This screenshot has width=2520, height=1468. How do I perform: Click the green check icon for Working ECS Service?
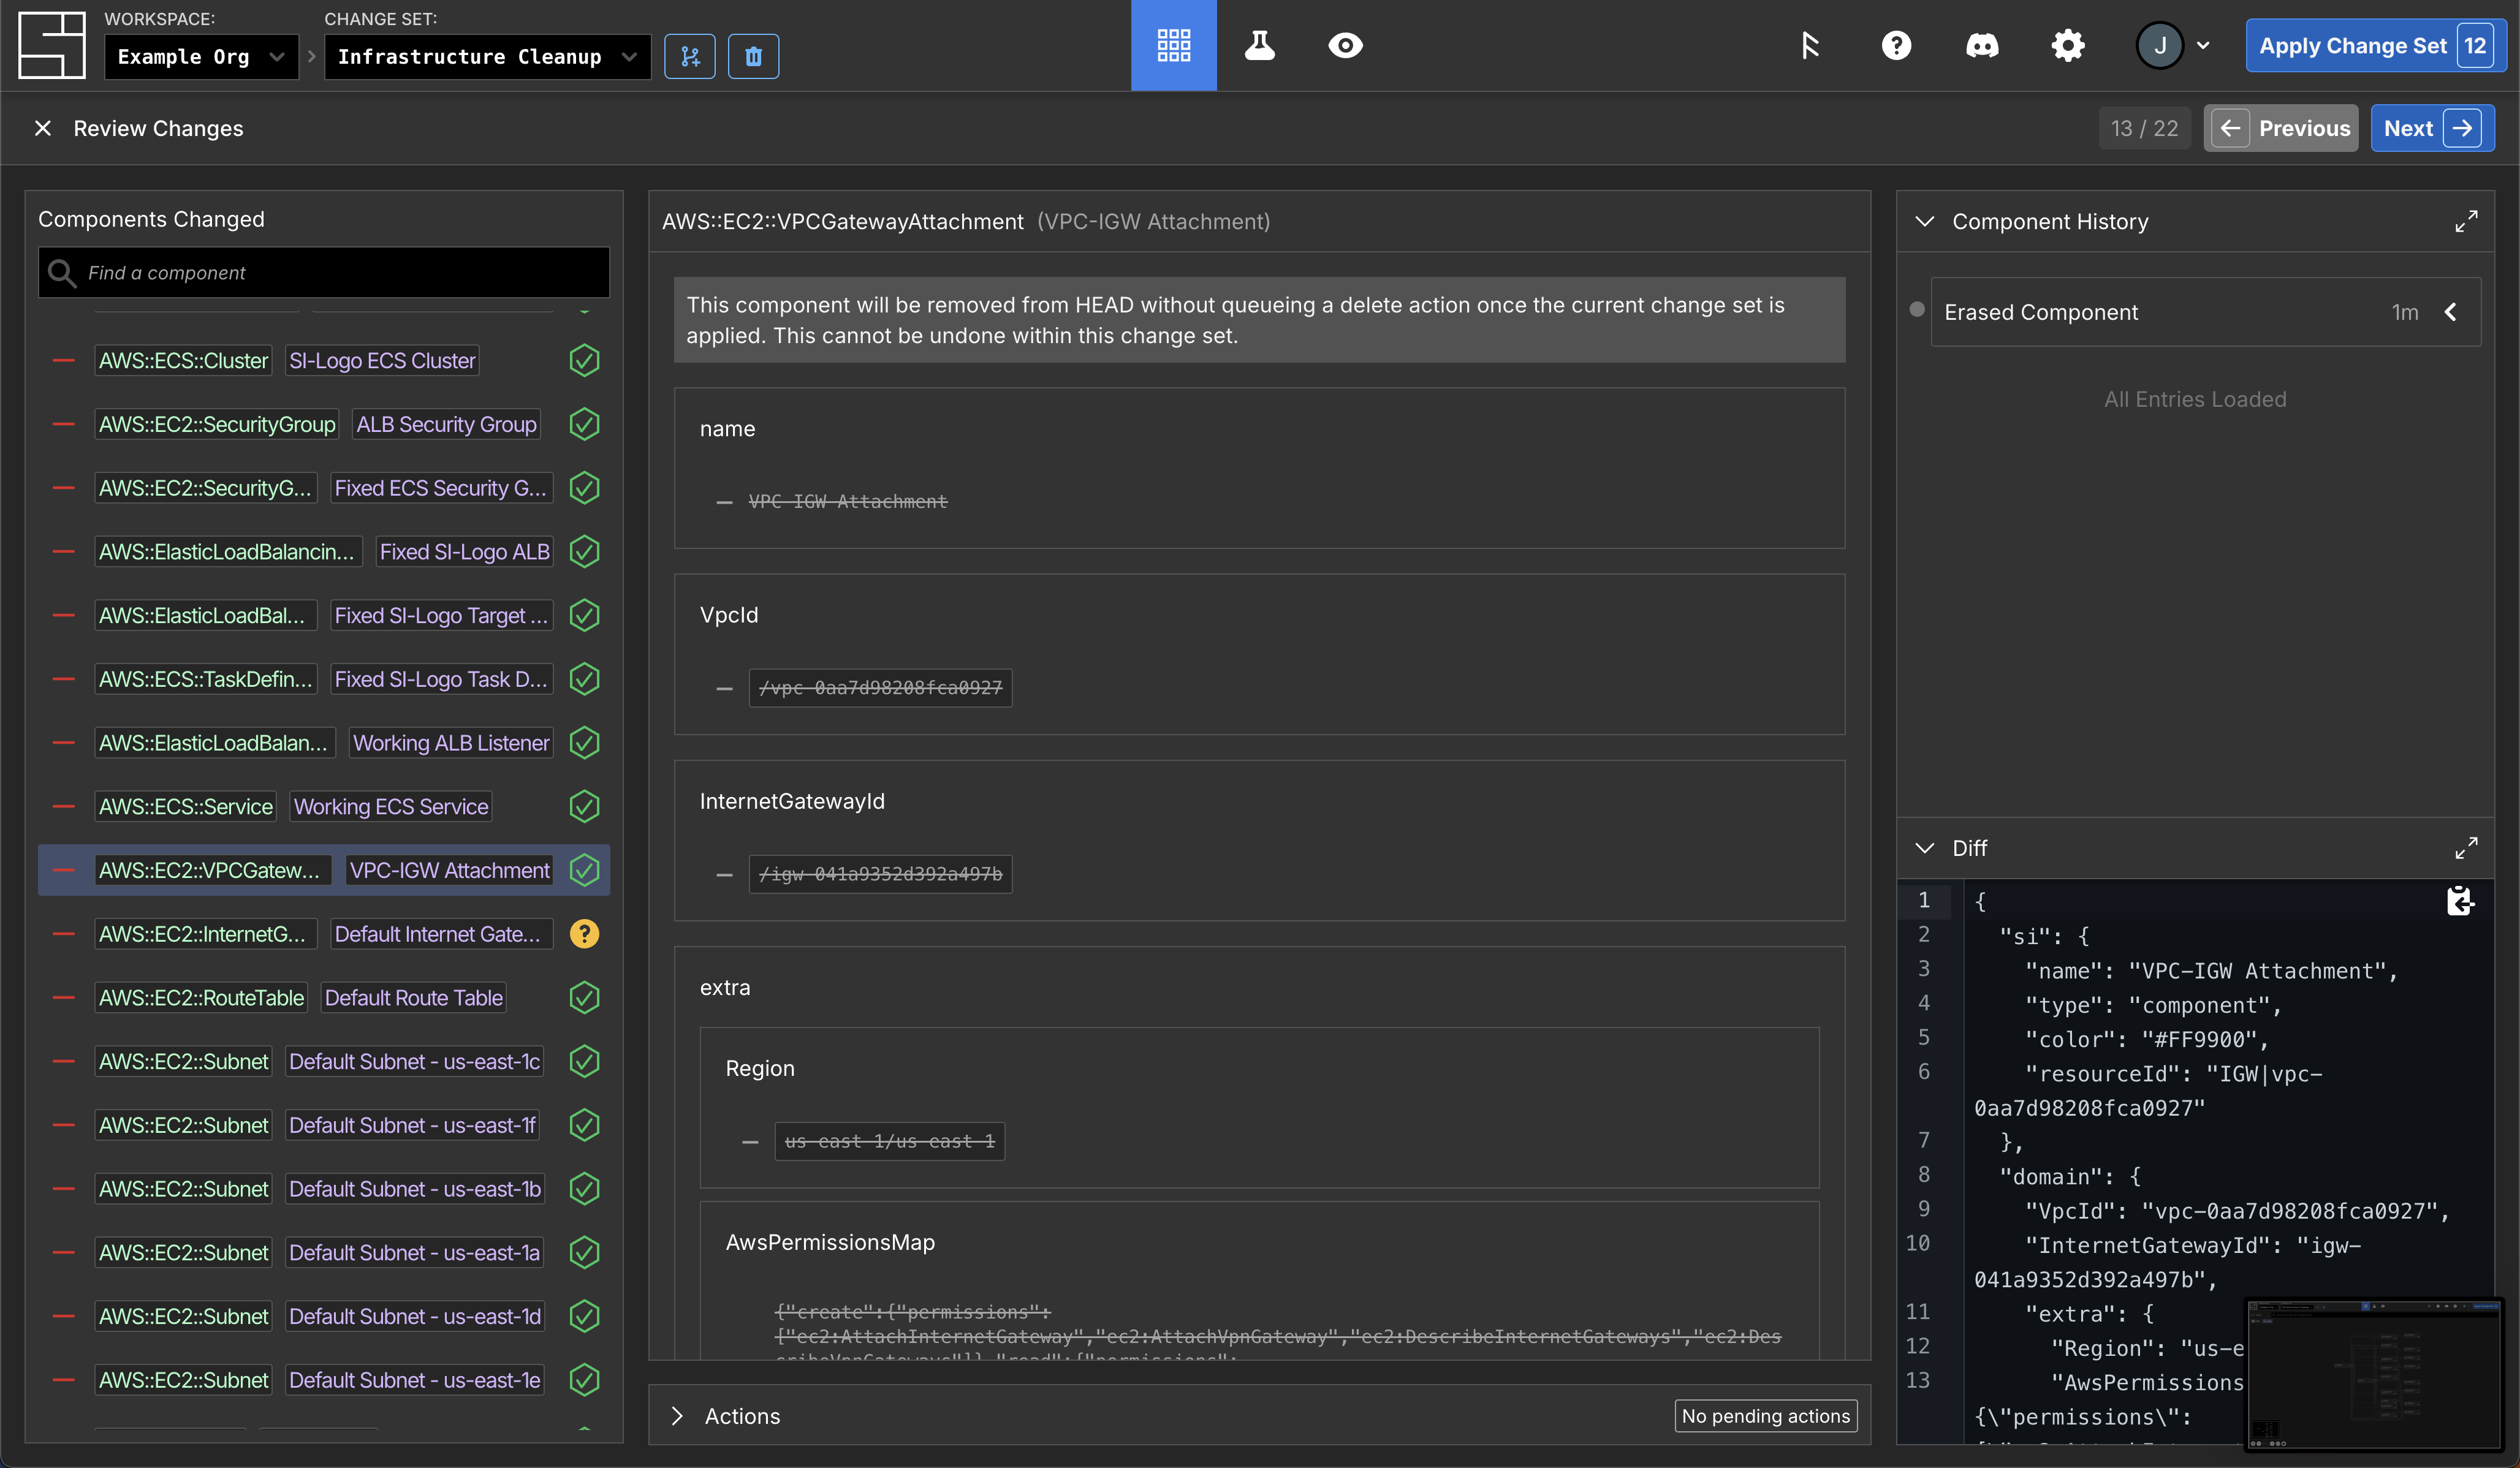click(584, 807)
